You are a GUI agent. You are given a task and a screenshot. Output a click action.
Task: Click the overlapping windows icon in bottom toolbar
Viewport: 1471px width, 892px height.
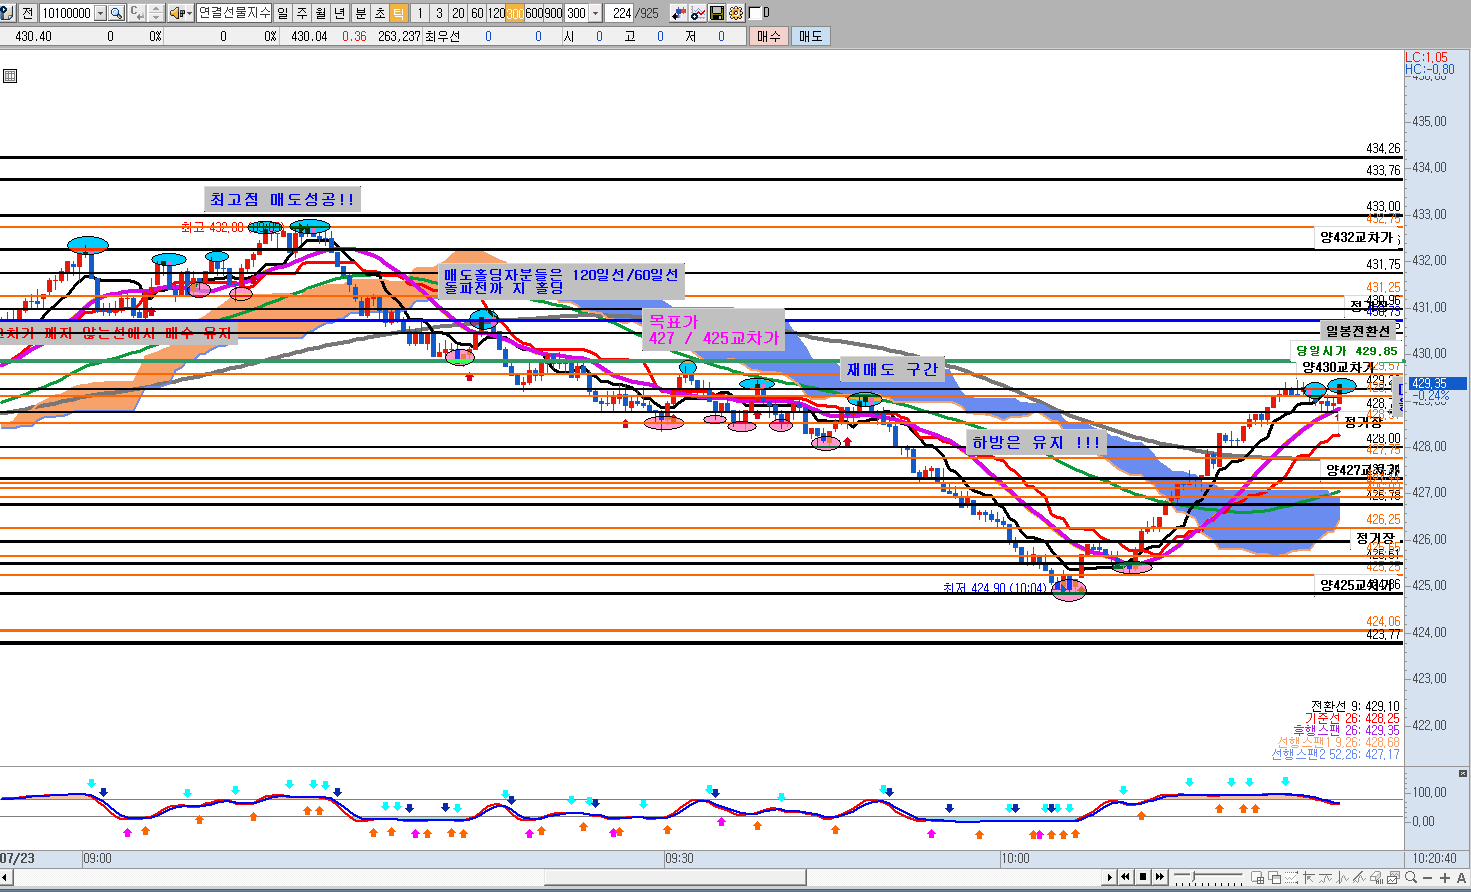click(x=1274, y=878)
